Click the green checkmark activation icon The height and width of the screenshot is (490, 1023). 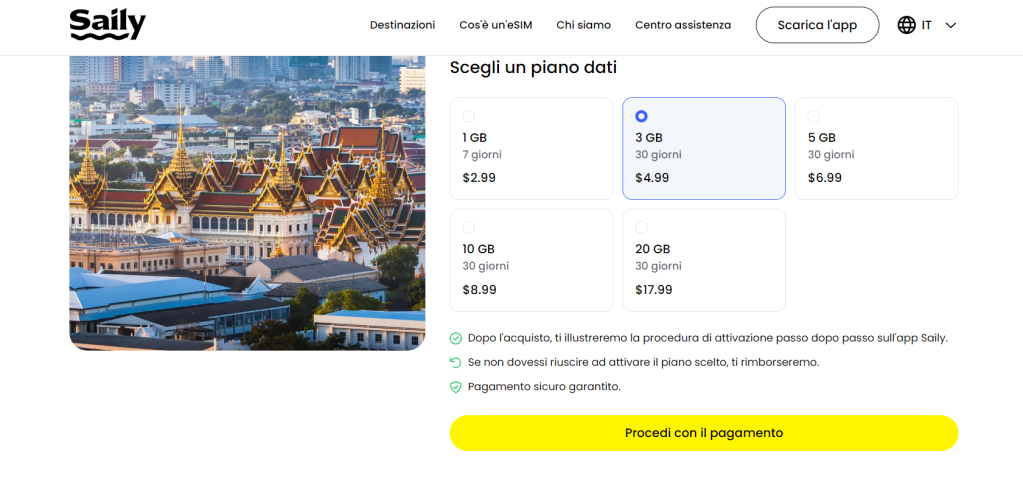[456, 338]
